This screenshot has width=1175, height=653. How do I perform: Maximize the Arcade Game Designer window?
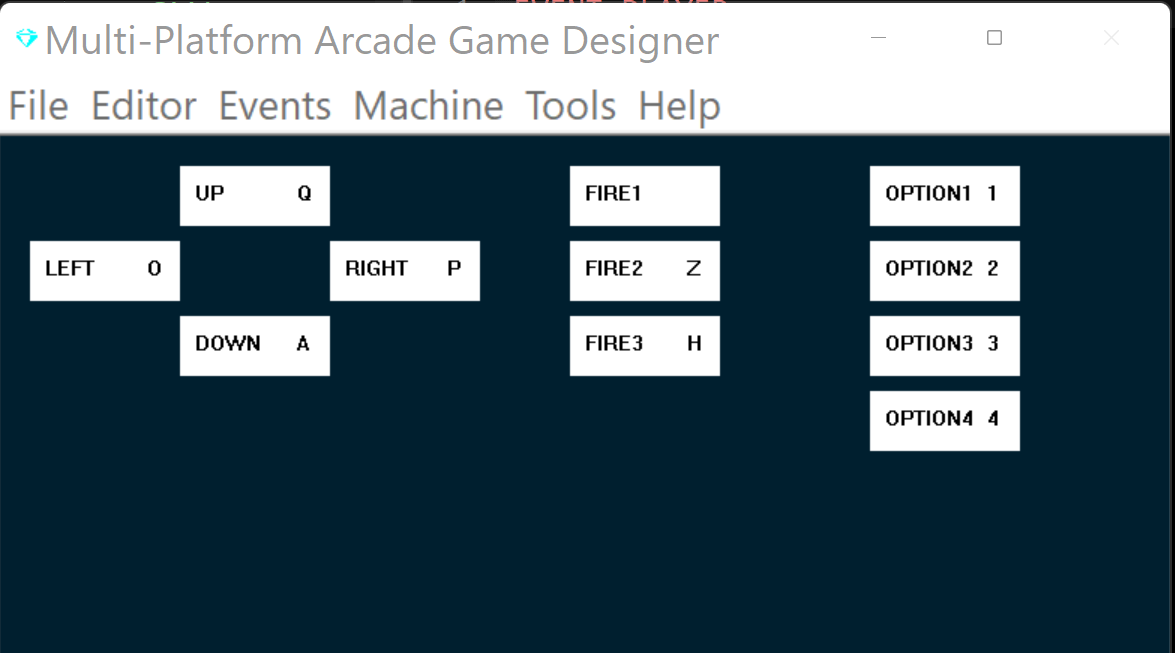point(994,37)
